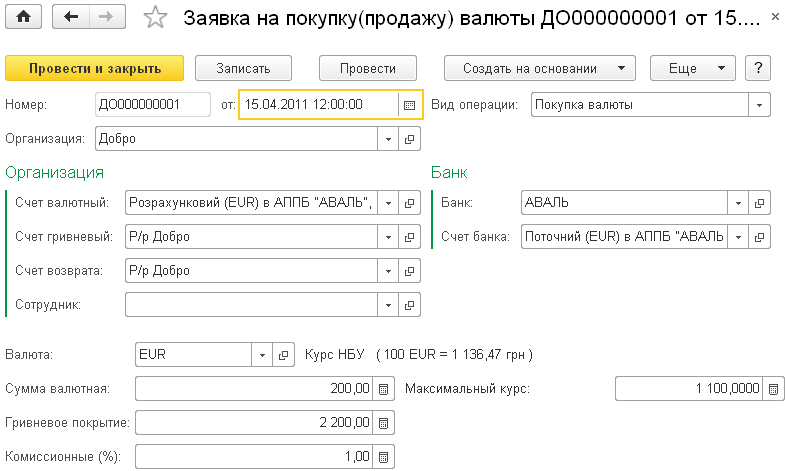Open help with the question mark button
Image resolution: width=785 pixels, height=471 pixels.
[758, 68]
